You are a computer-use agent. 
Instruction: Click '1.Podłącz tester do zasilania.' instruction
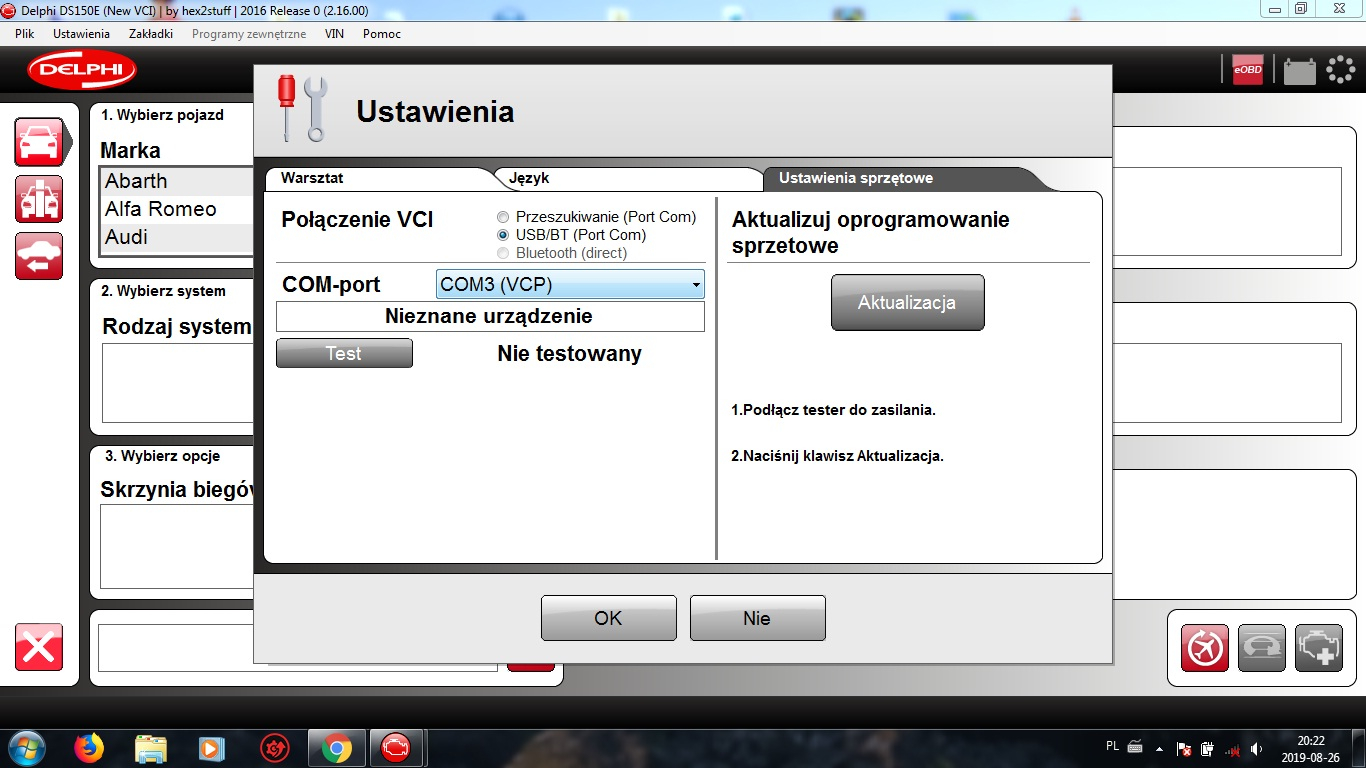tap(834, 410)
